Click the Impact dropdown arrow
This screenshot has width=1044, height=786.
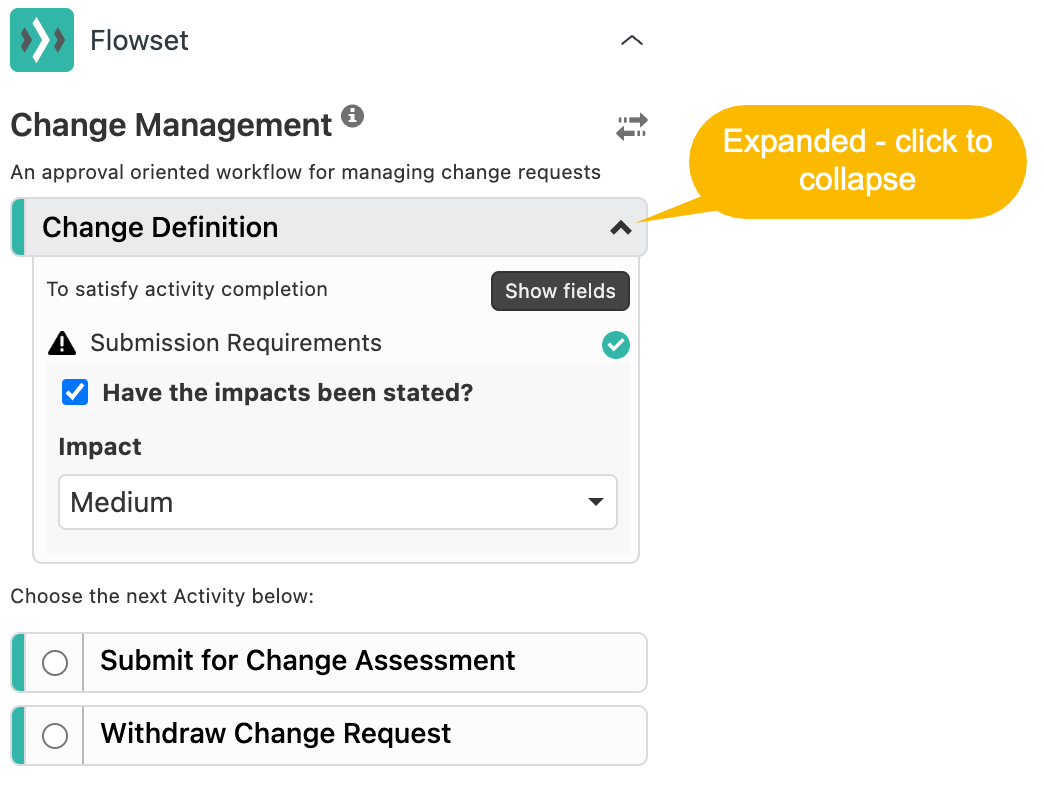click(x=596, y=502)
